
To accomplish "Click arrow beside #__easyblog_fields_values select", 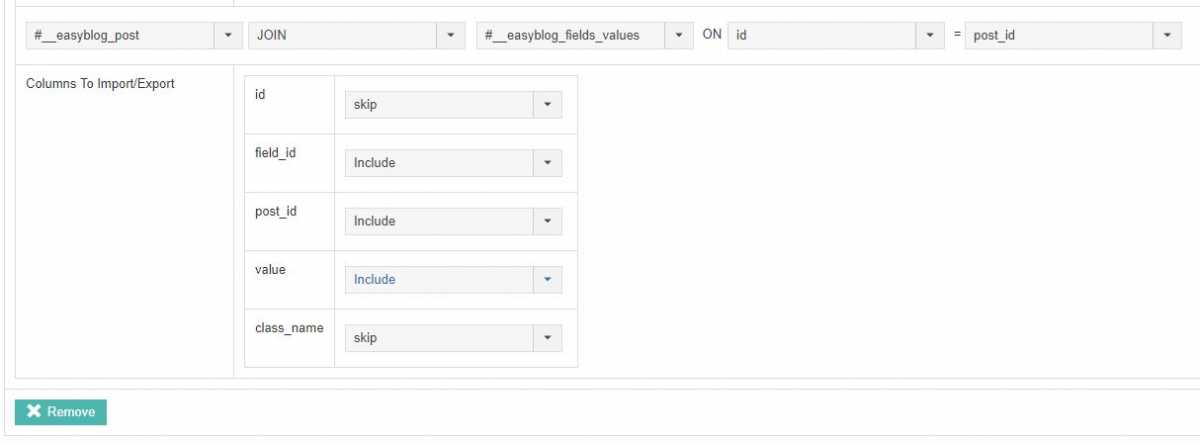I will (x=679, y=35).
